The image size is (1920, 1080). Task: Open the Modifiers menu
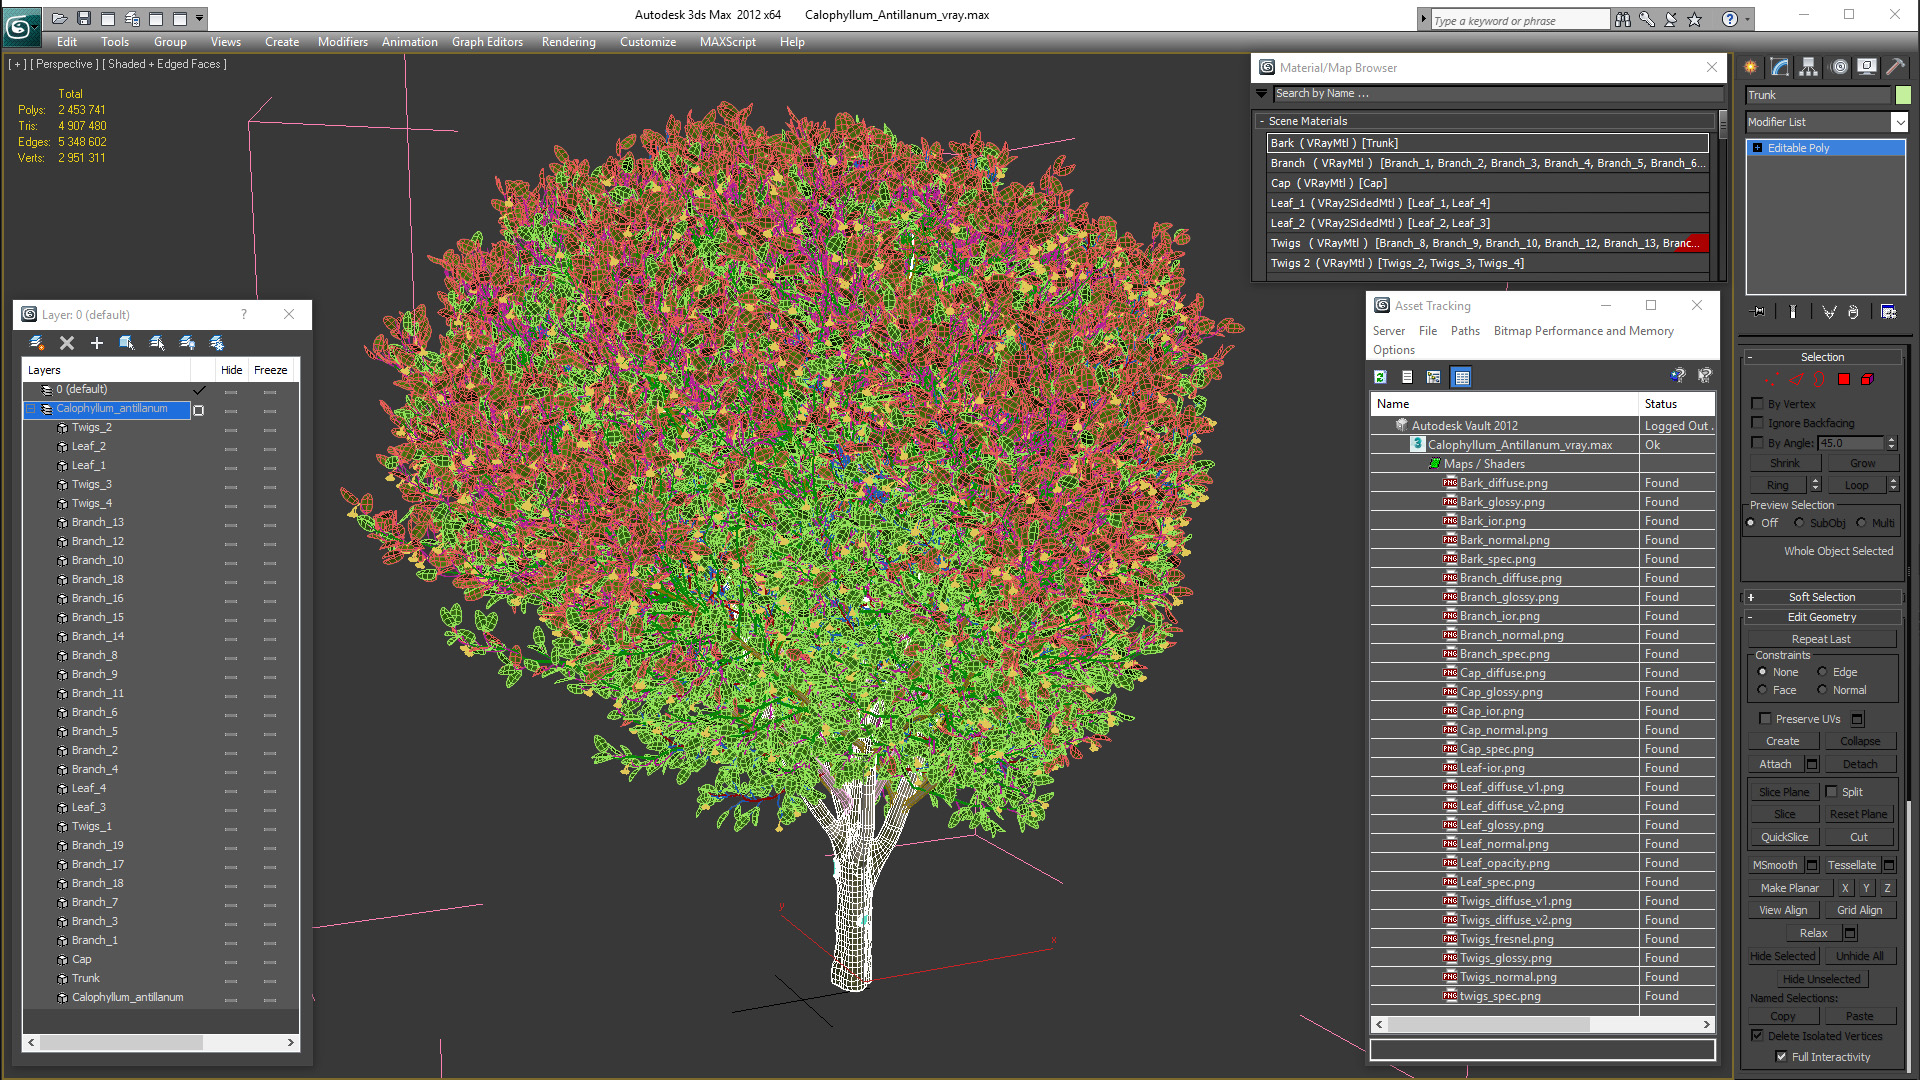(x=342, y=42)
